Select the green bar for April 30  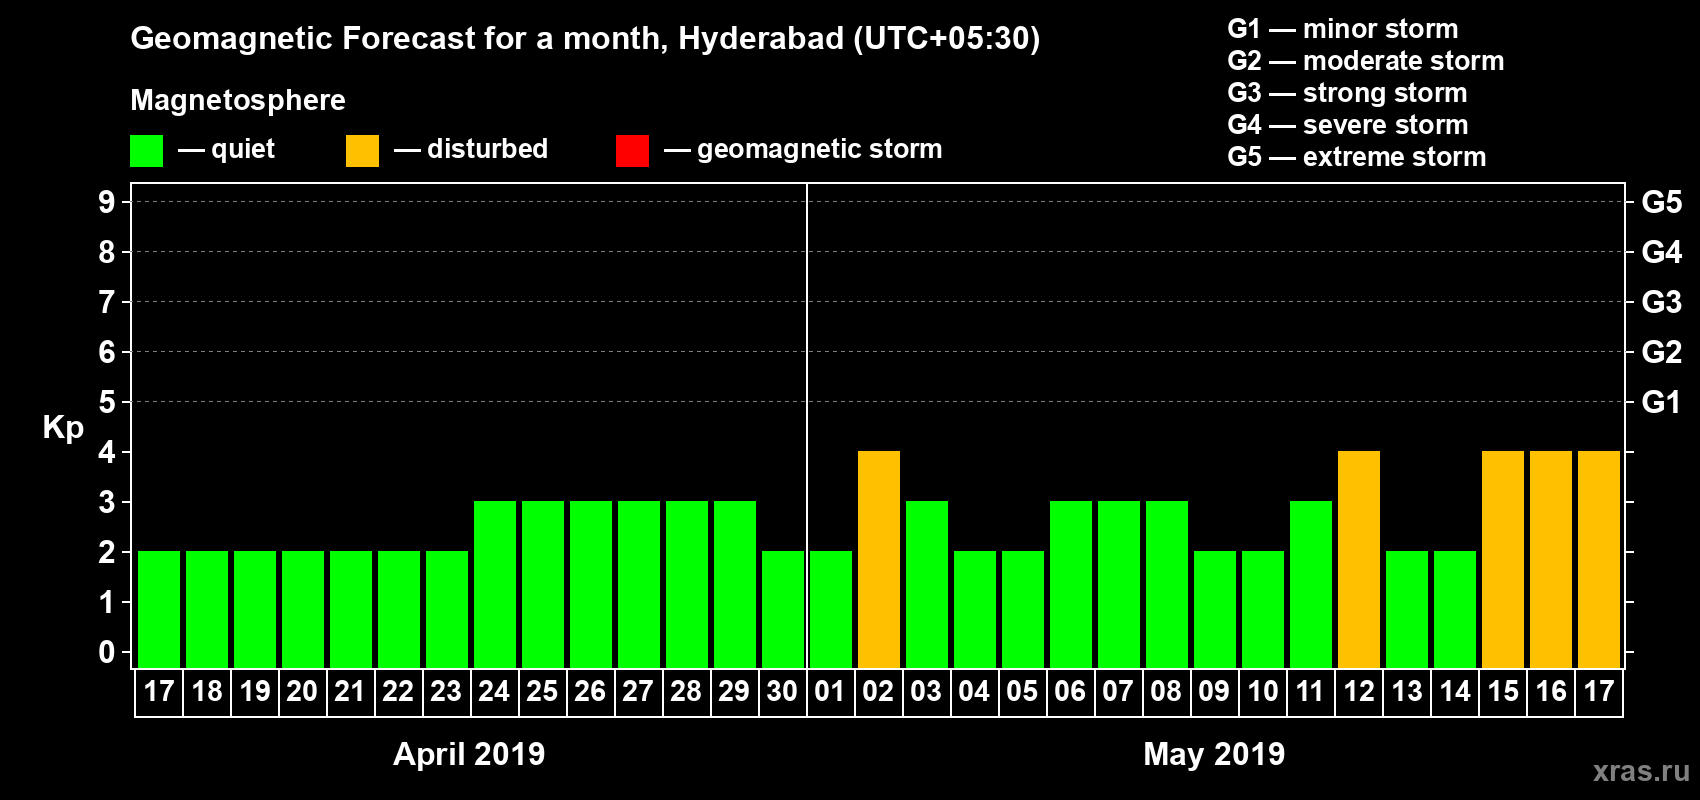pyautogui.click(x=783, y=609)
